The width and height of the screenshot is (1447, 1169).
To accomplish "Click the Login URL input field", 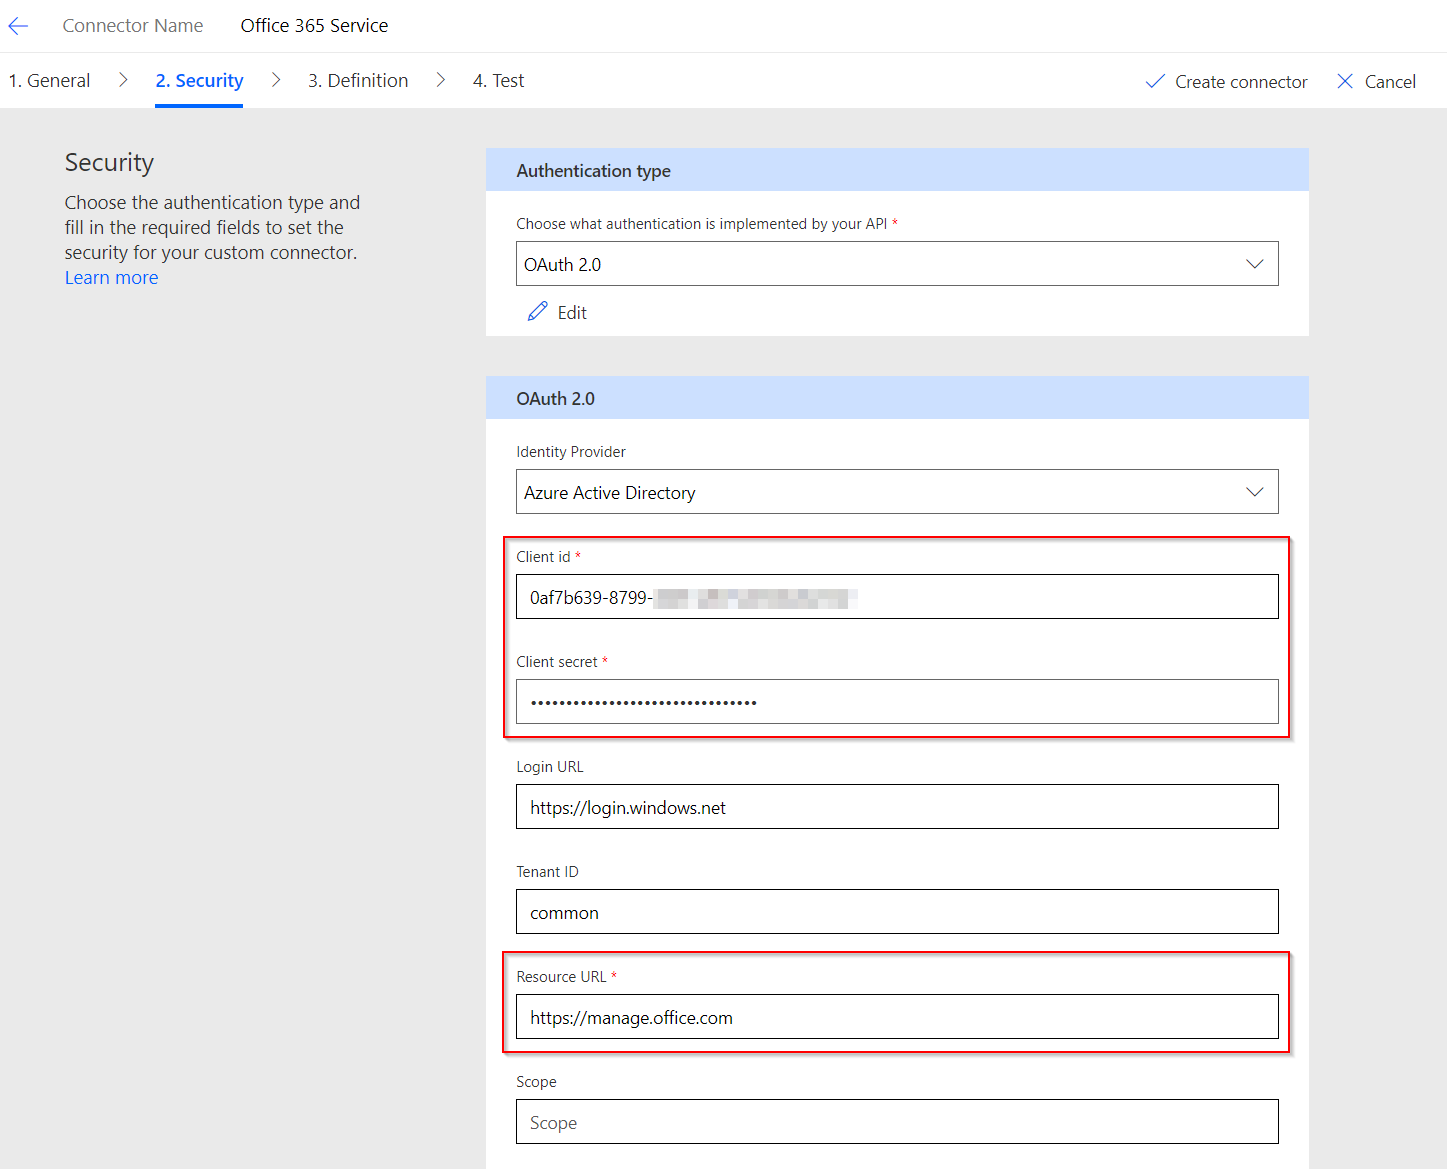I will coord(897,807).
